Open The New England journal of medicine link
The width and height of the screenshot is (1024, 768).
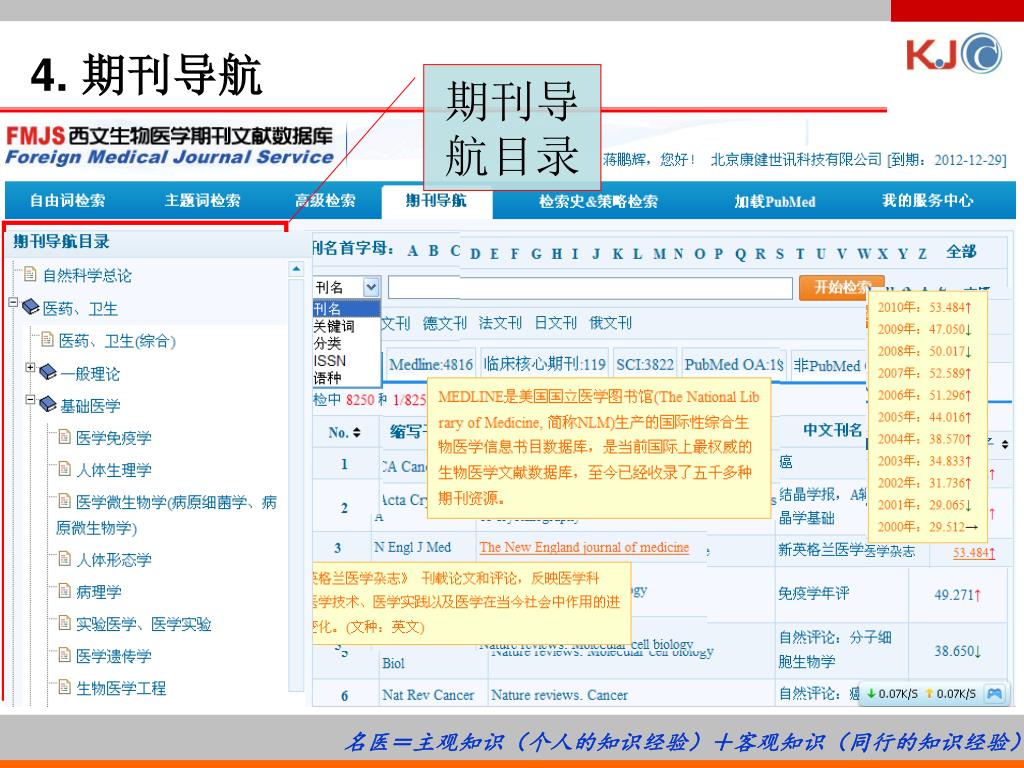coord(584,547)
